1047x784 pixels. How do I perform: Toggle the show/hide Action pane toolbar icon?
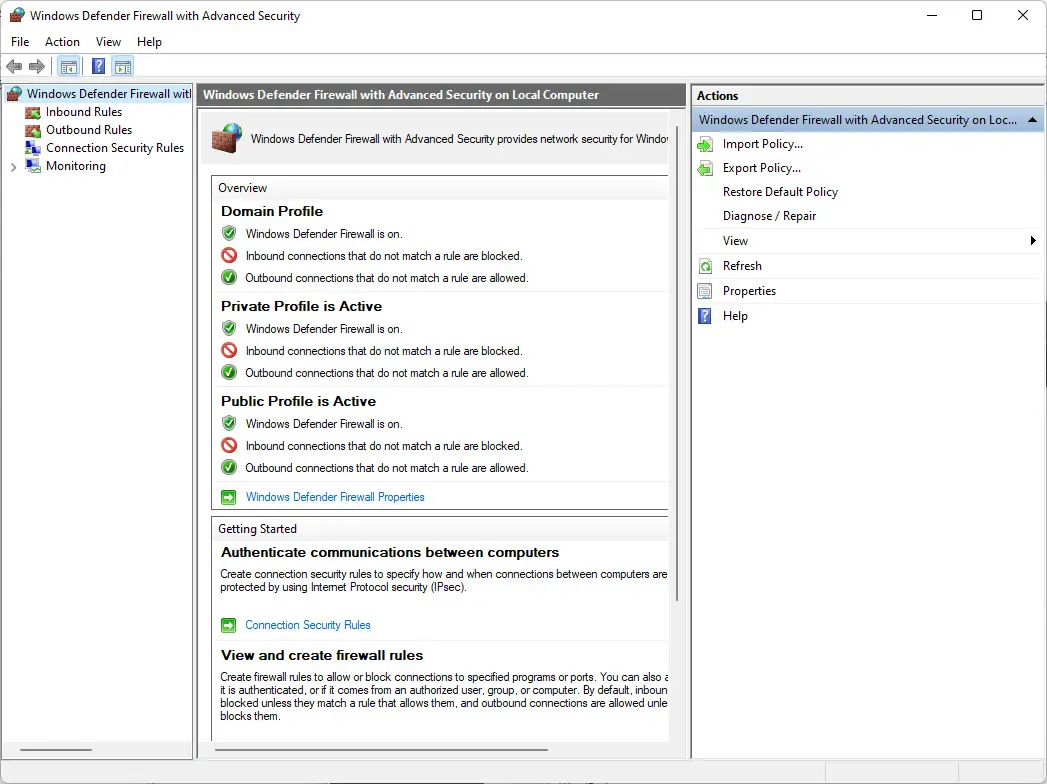point(123,66)
